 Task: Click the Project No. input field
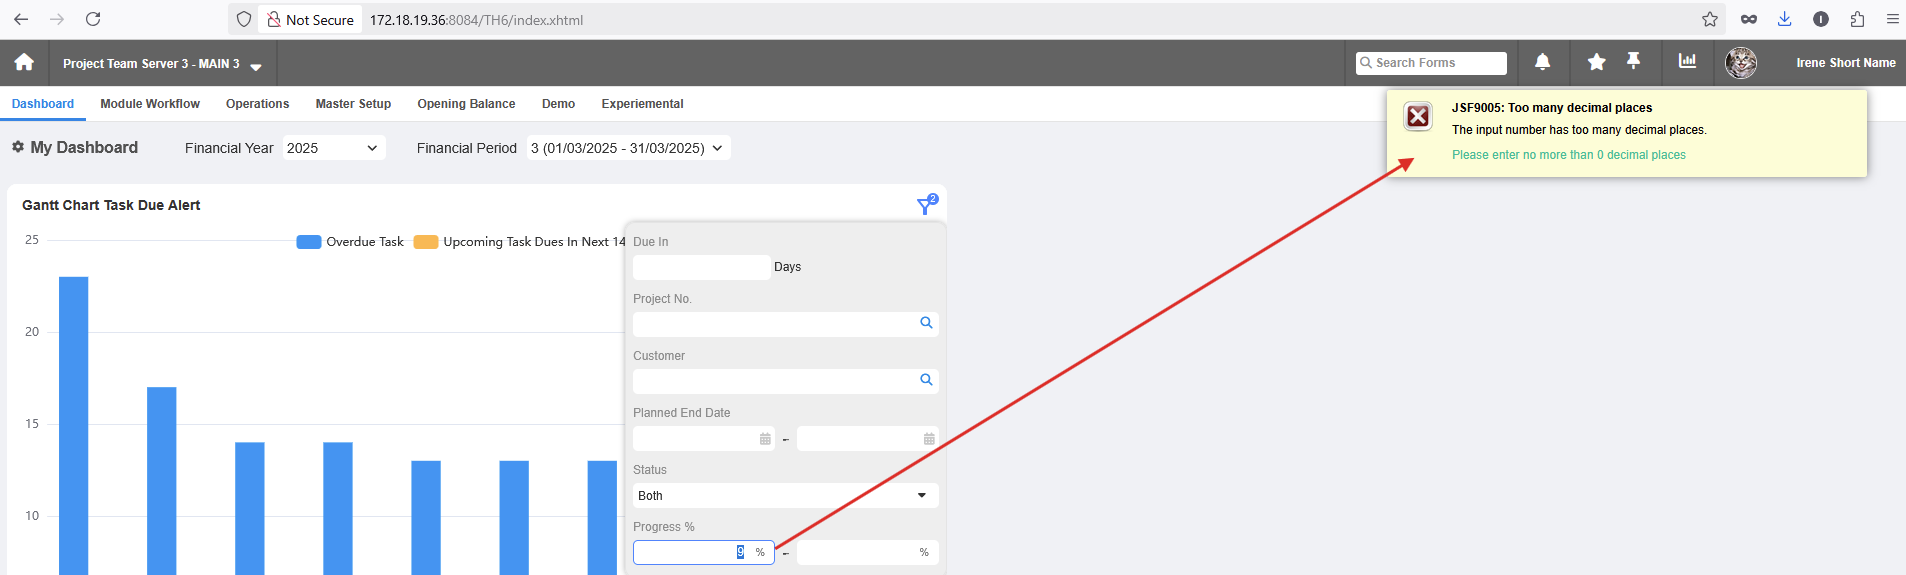point(785,324)
